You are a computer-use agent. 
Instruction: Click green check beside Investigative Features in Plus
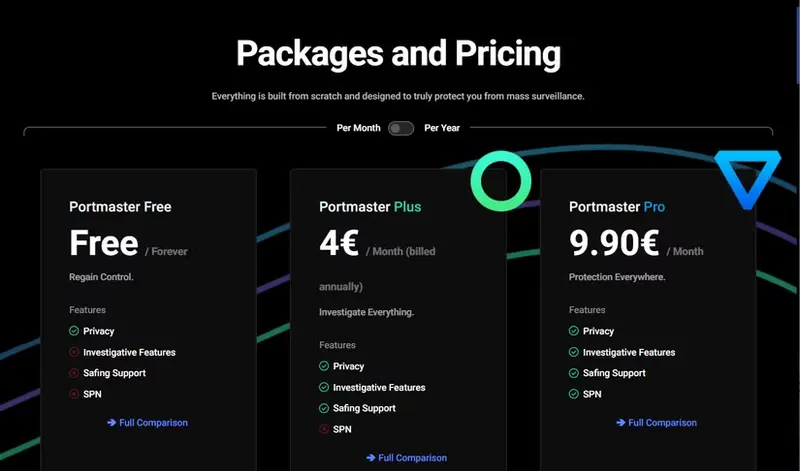(x=324, y=387)
